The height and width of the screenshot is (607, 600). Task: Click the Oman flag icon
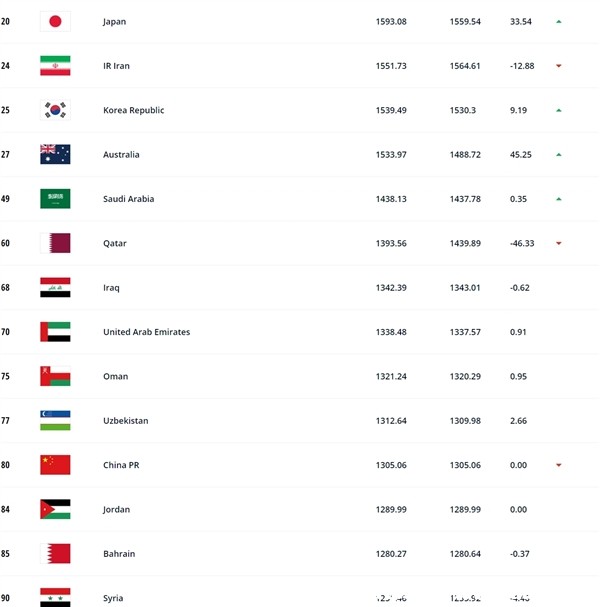pos(55,376)
